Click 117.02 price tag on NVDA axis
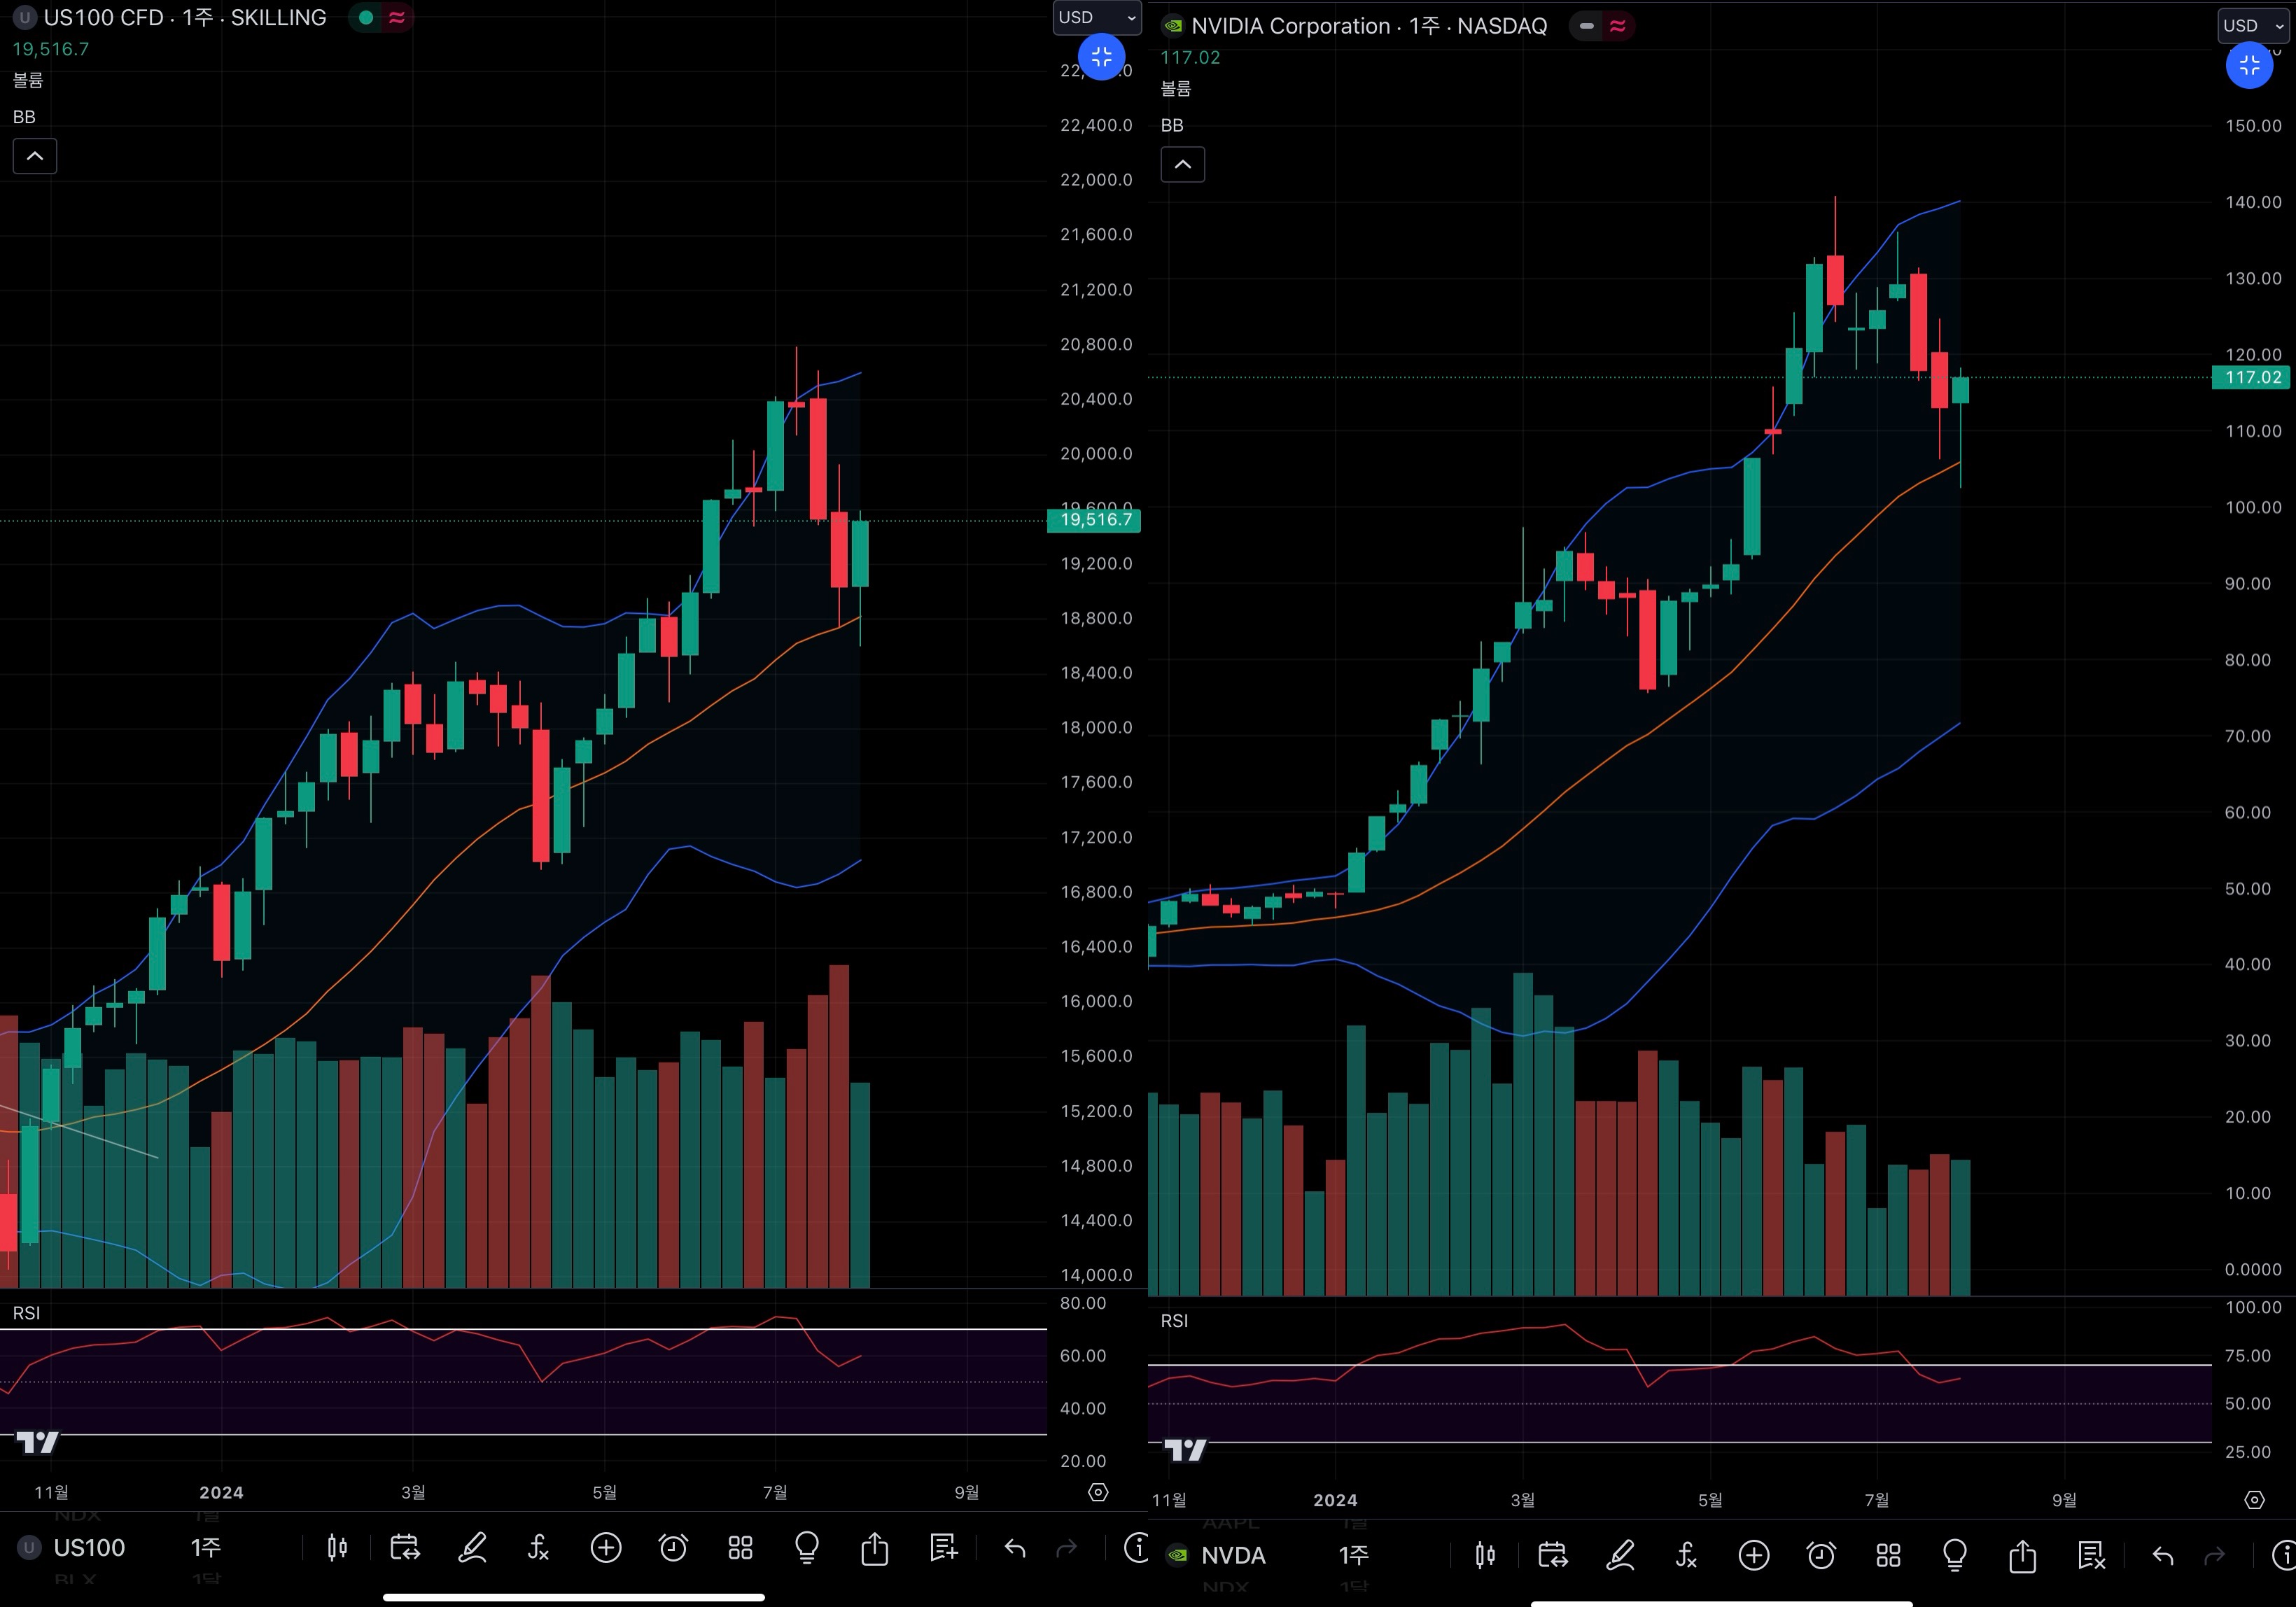Screen dimensions: 2296x1607 click(2251, 378)
